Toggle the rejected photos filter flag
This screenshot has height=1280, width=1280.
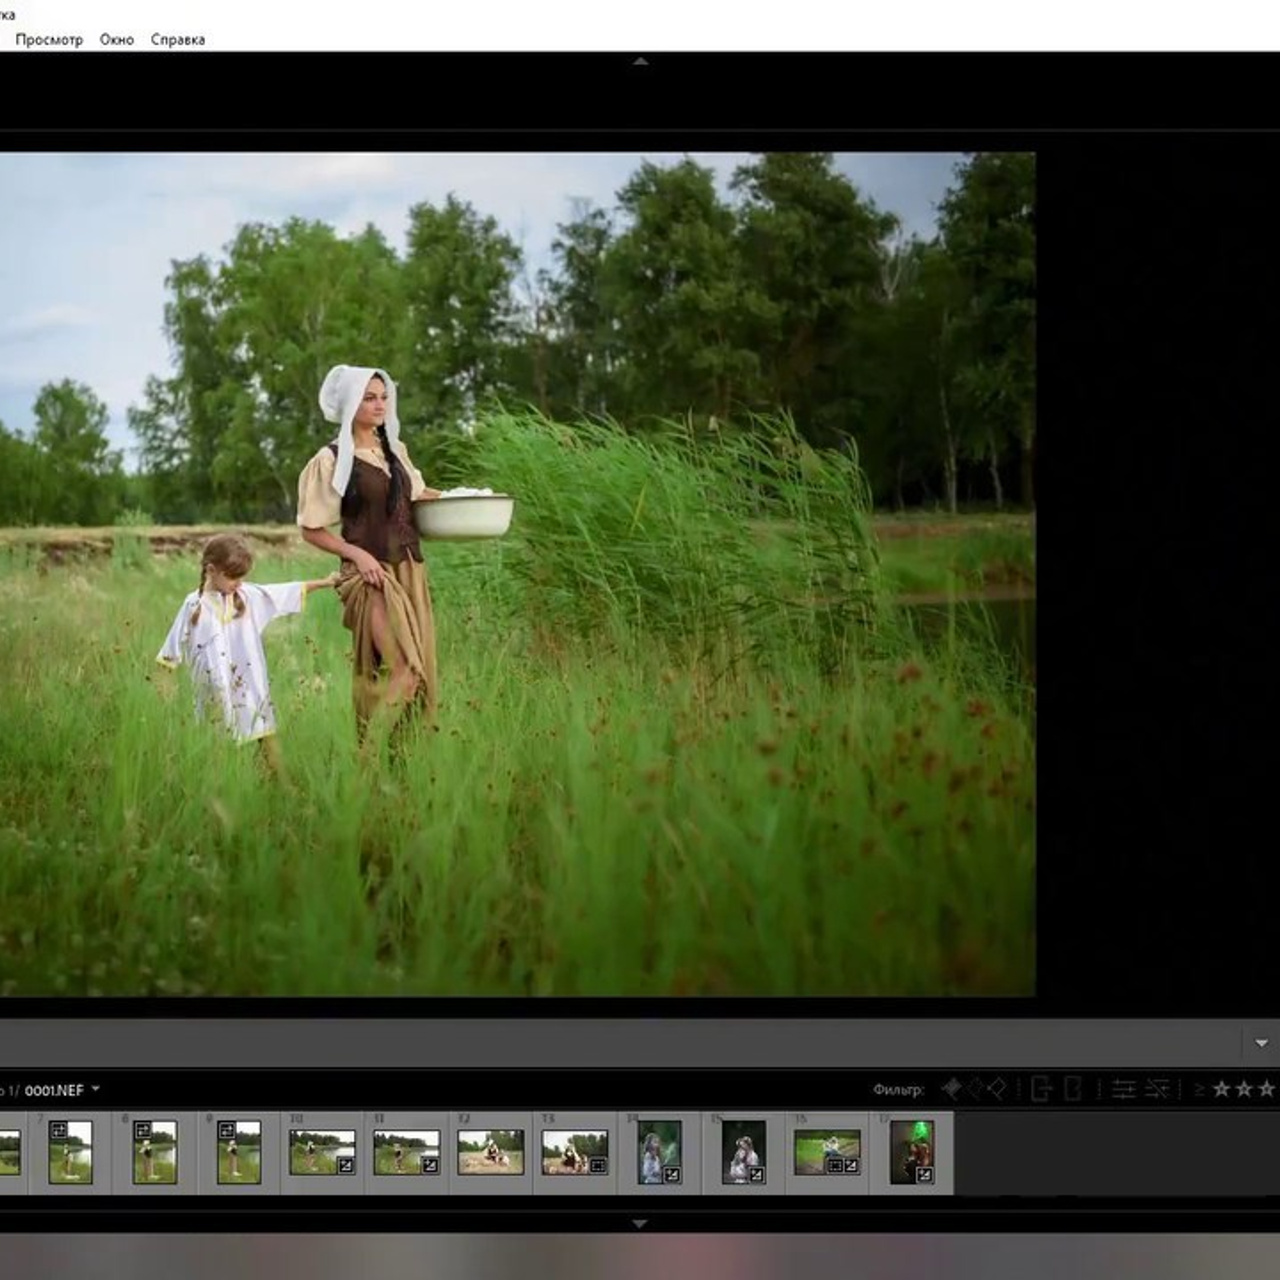pos(997,1089)
